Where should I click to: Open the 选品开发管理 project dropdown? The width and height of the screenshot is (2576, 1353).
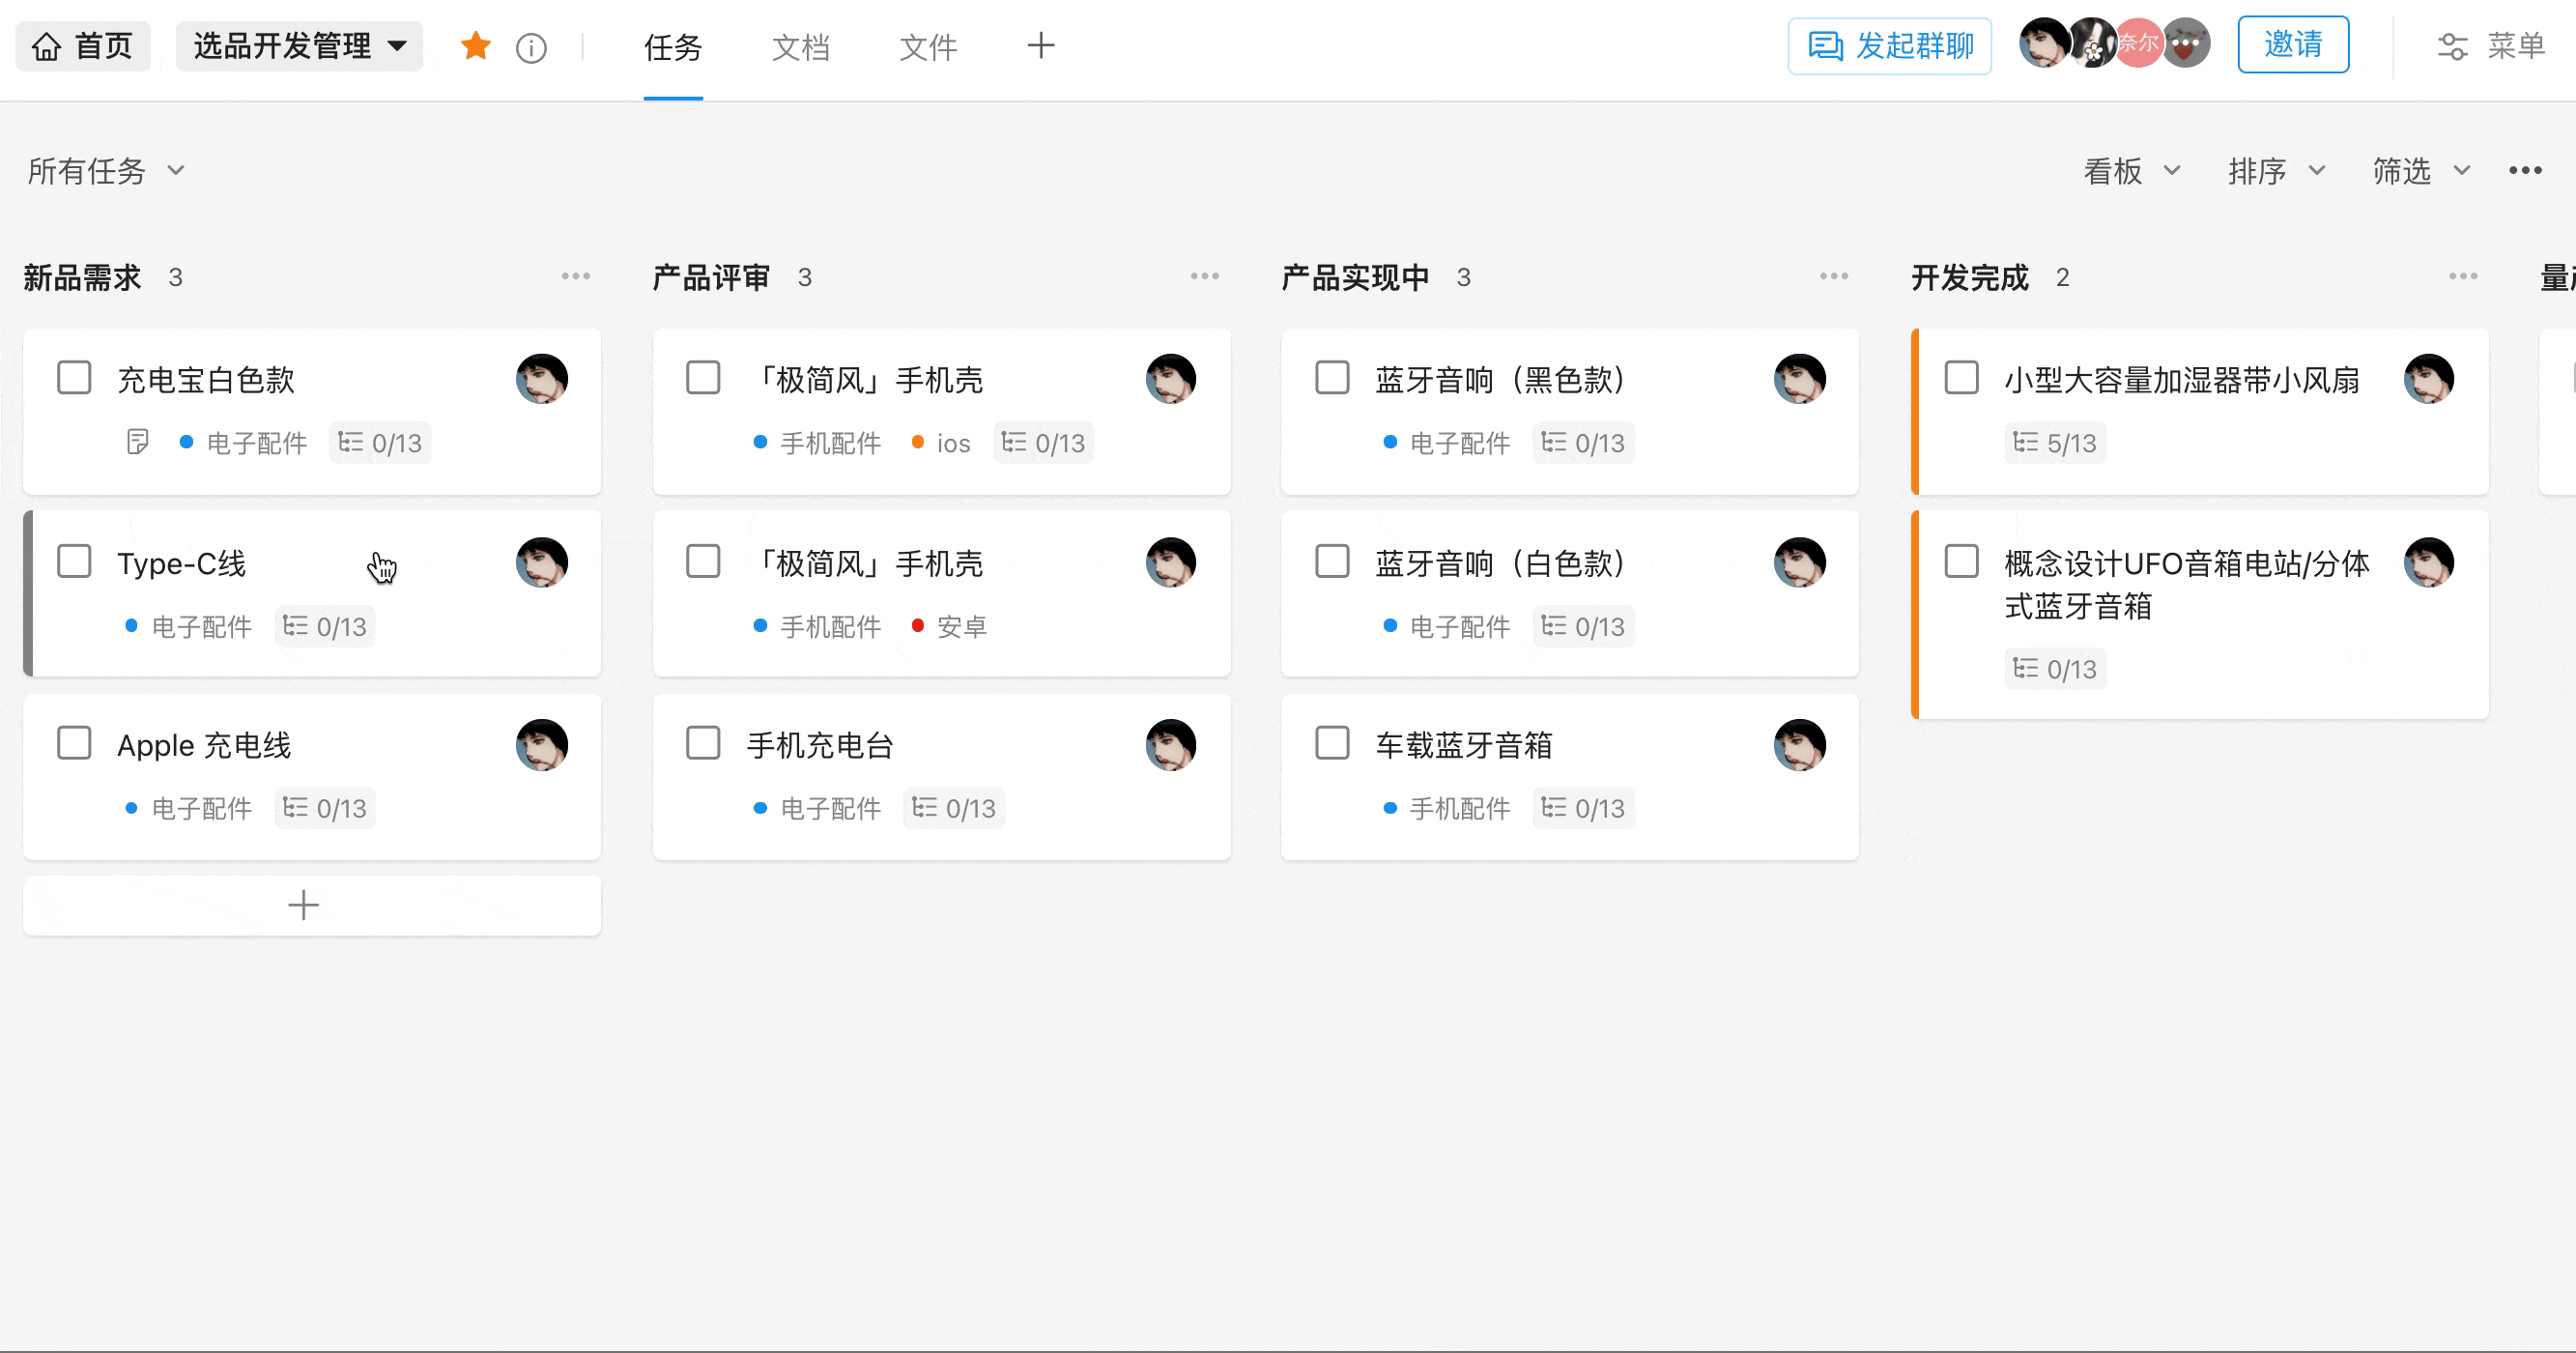click(299, 46)
